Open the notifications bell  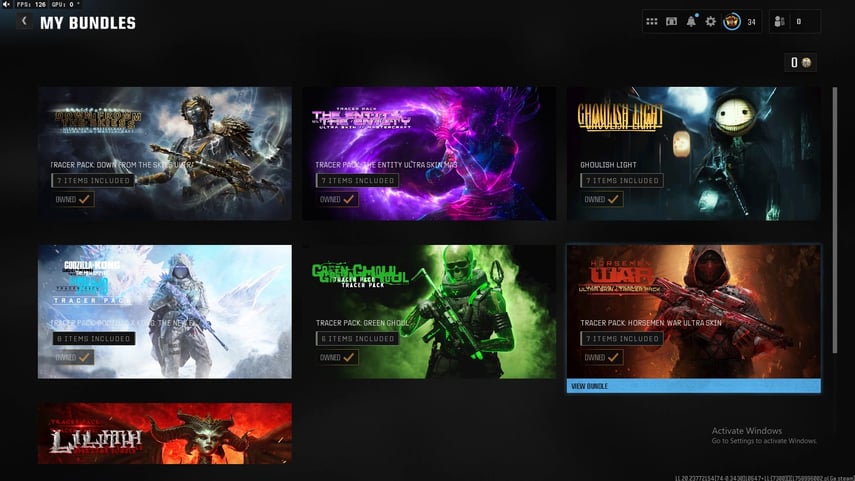[691, 21]
